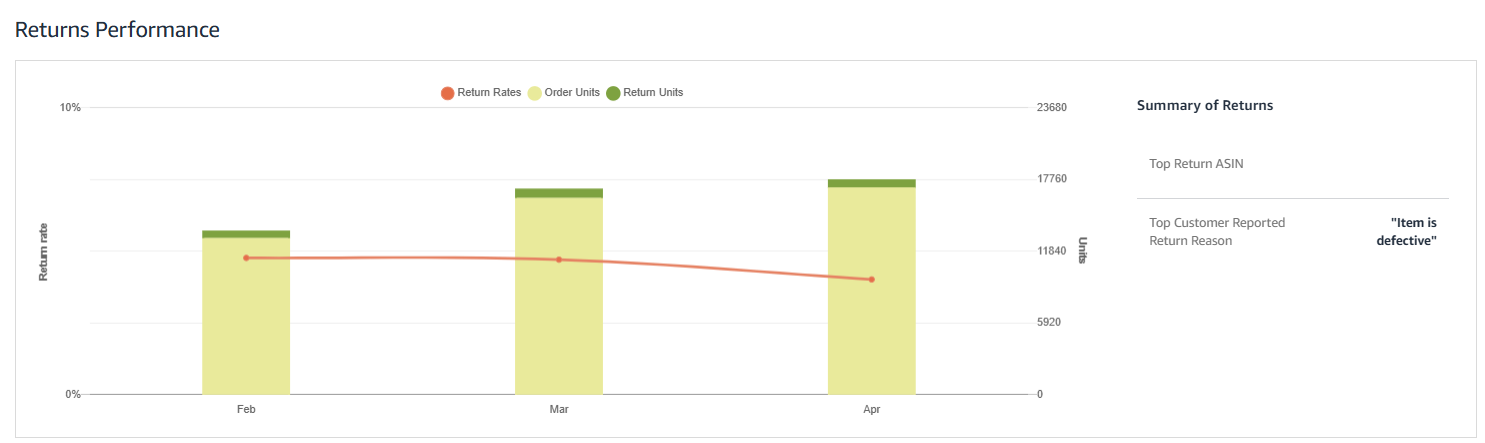Click the Top Customer Reported Return Reason label
1485x443 pixels.
1217,231
